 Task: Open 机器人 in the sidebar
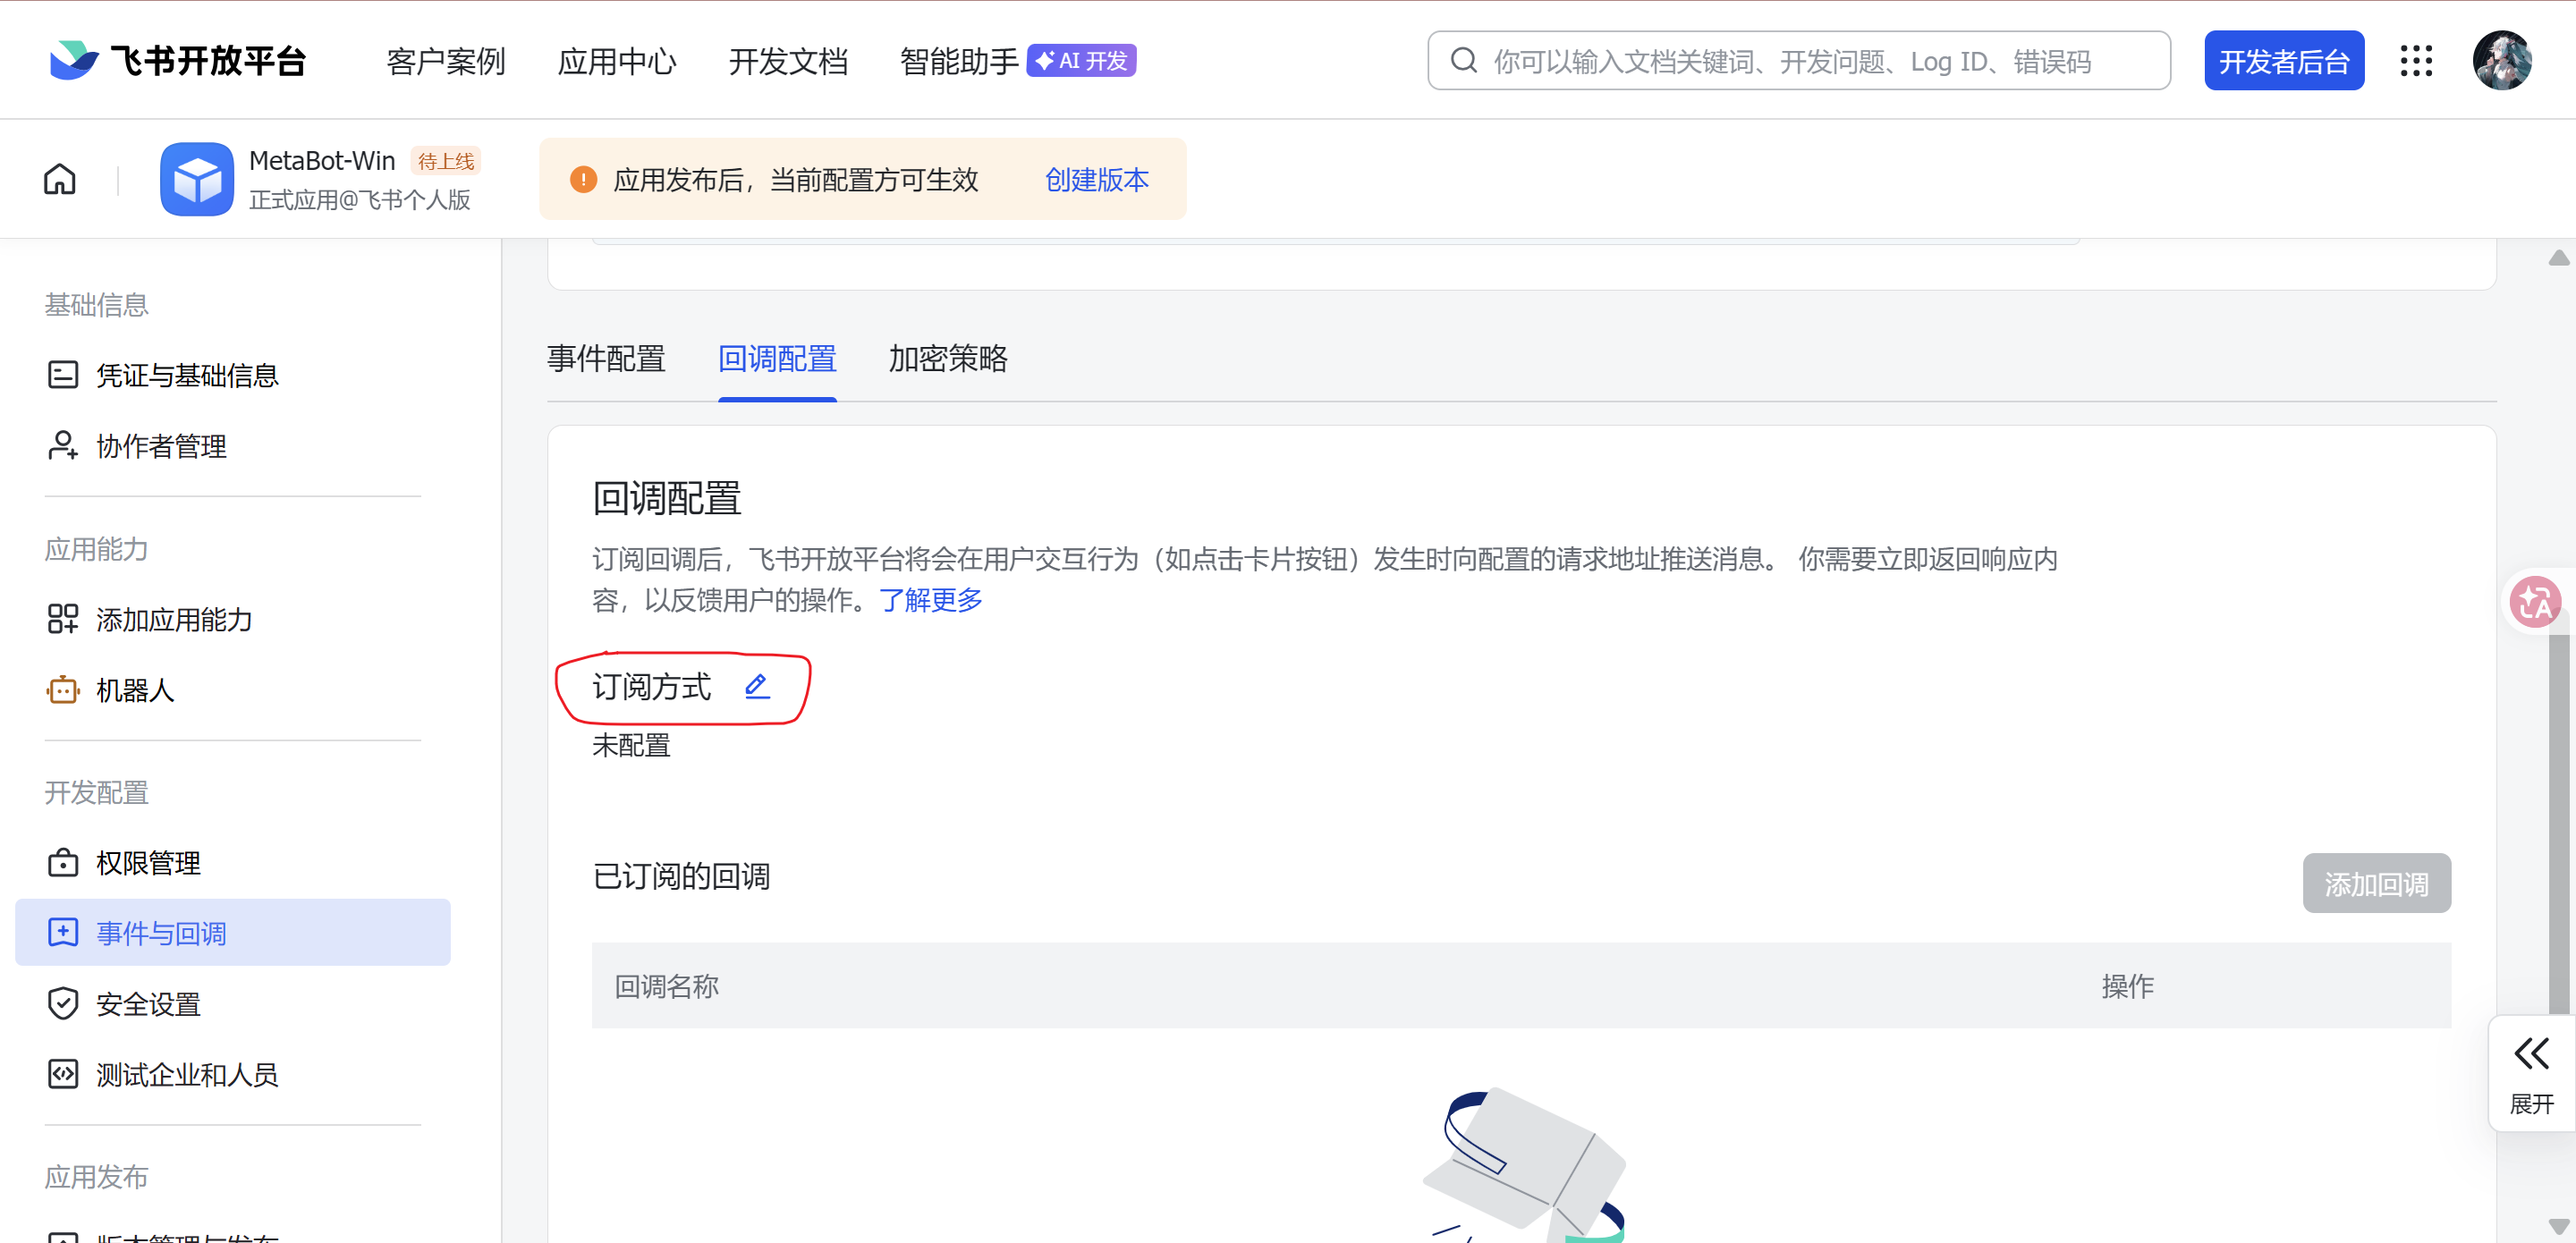135,690
